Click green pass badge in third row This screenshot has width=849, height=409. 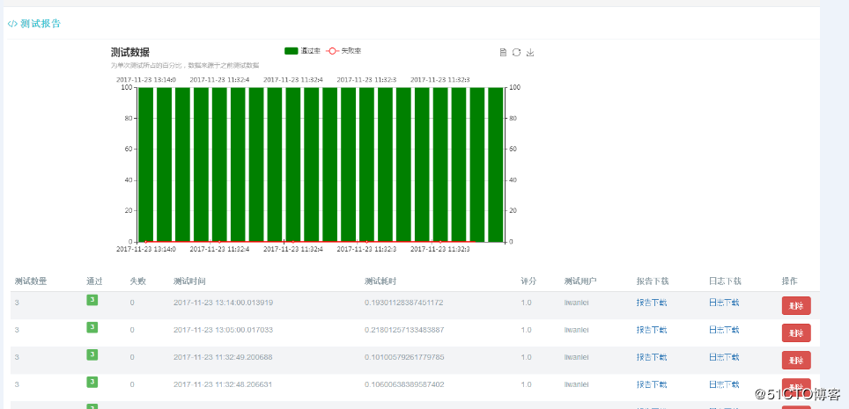[x=92, y=354]
